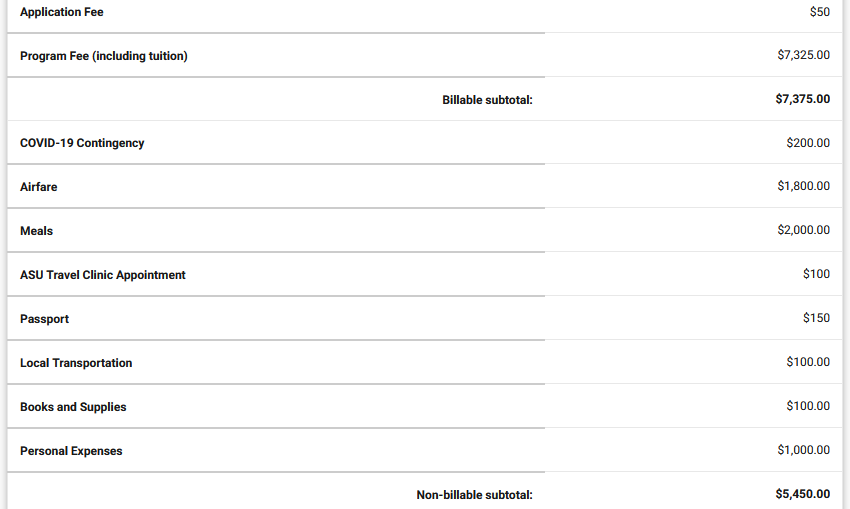Click the Application Fee label
Image resolution: width=850 pixels, height=509 pixels.
pos(62,12)
